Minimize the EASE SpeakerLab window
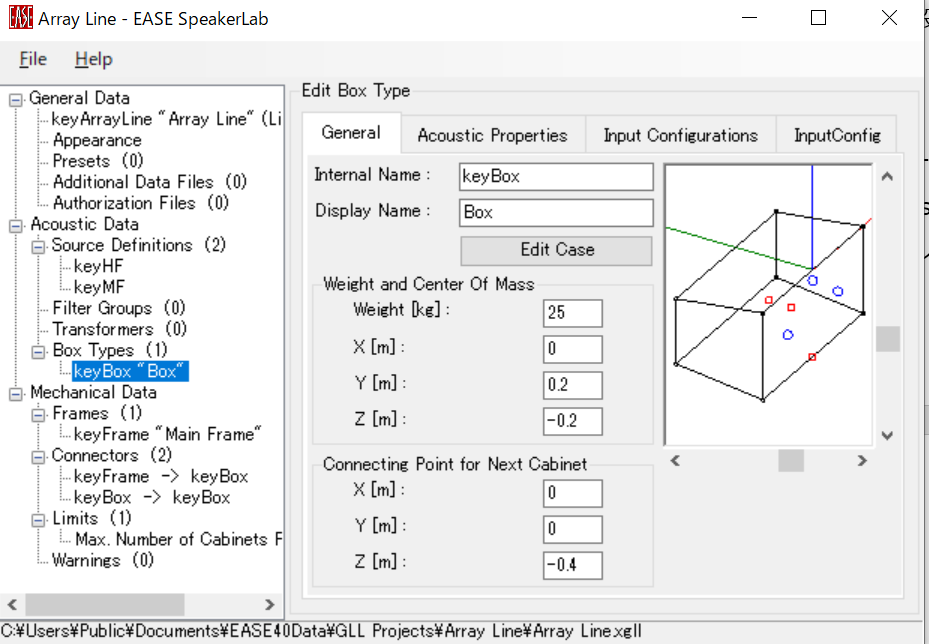929x644 pixels. point(749,18)
